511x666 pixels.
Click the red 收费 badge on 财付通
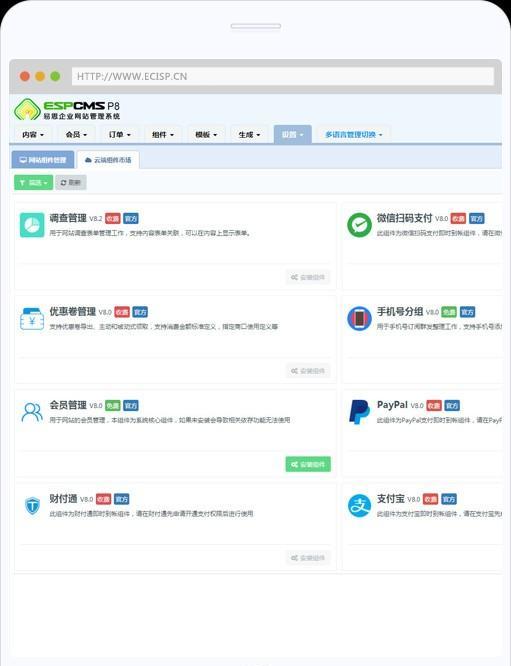tap(103, 499)
